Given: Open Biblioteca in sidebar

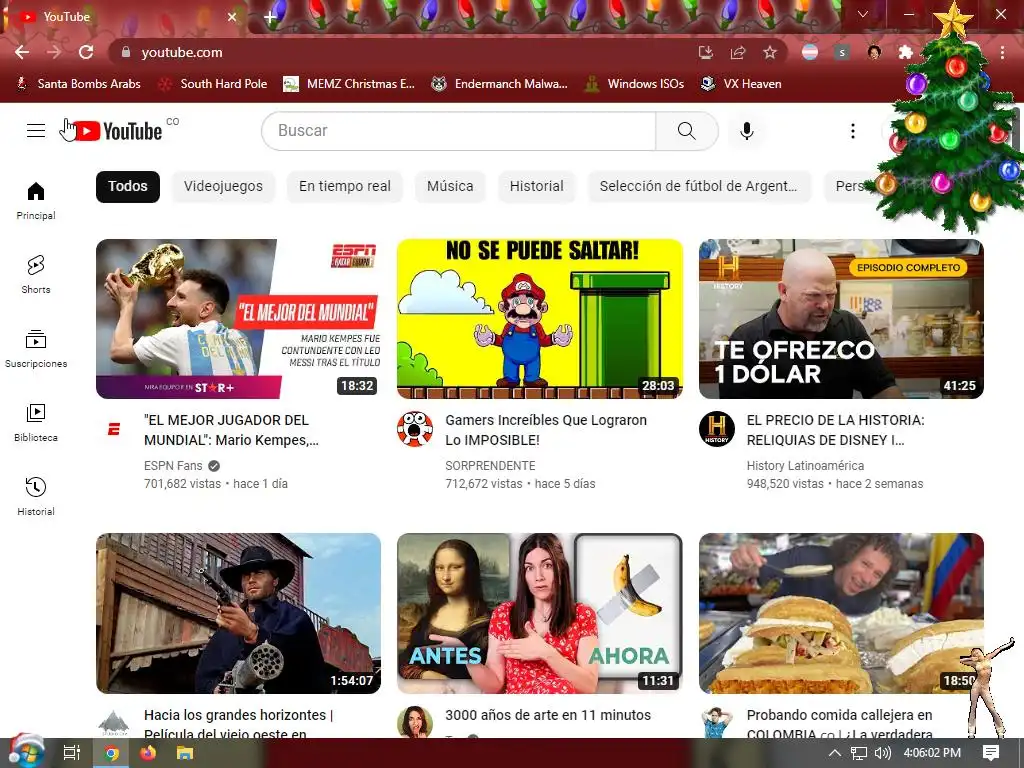Looking at the screenshot, I should tap(36, 423).
